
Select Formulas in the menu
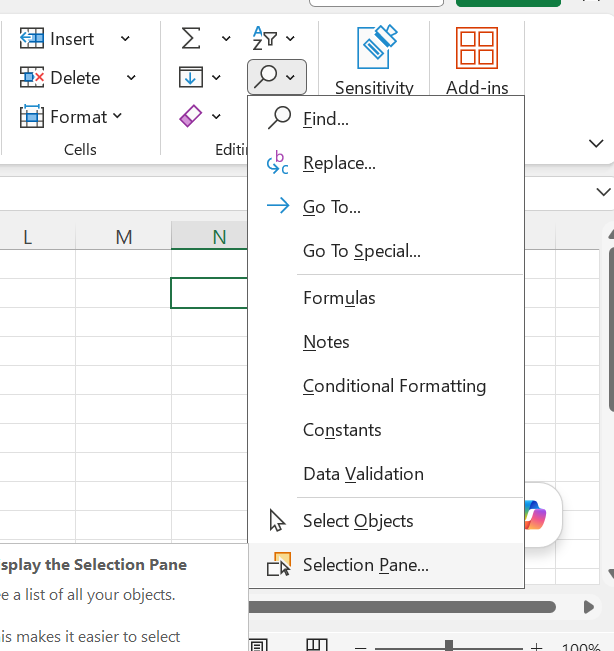click(386, 298)
